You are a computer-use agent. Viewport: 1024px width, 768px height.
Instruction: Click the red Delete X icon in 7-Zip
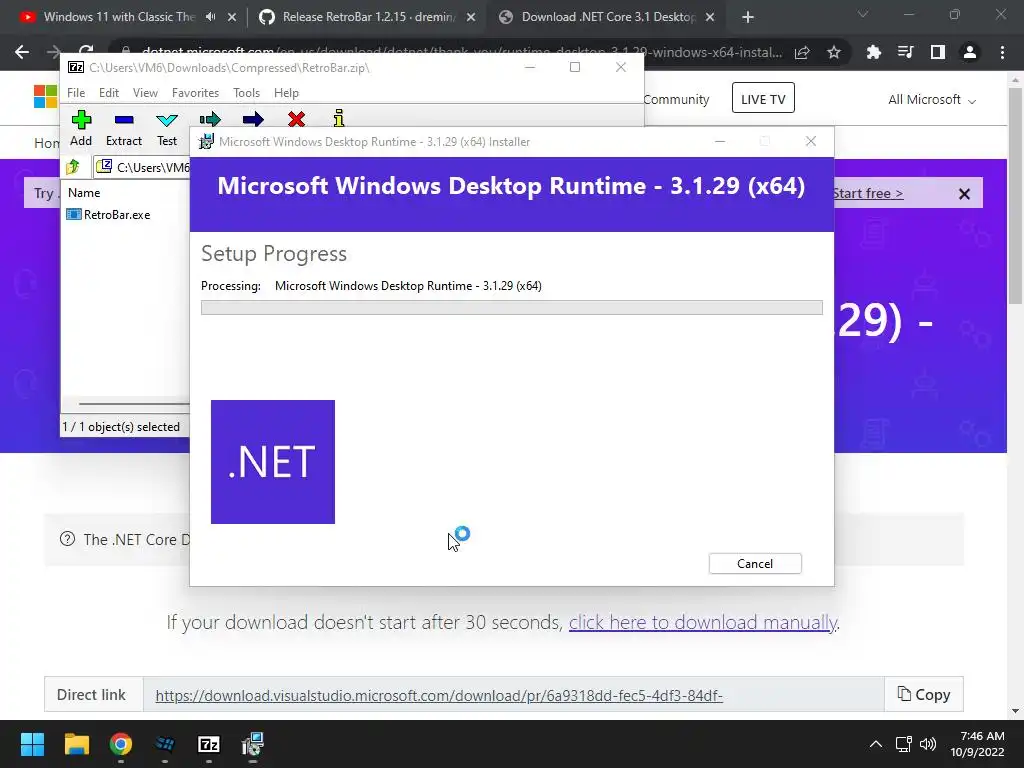pos(296,120)
